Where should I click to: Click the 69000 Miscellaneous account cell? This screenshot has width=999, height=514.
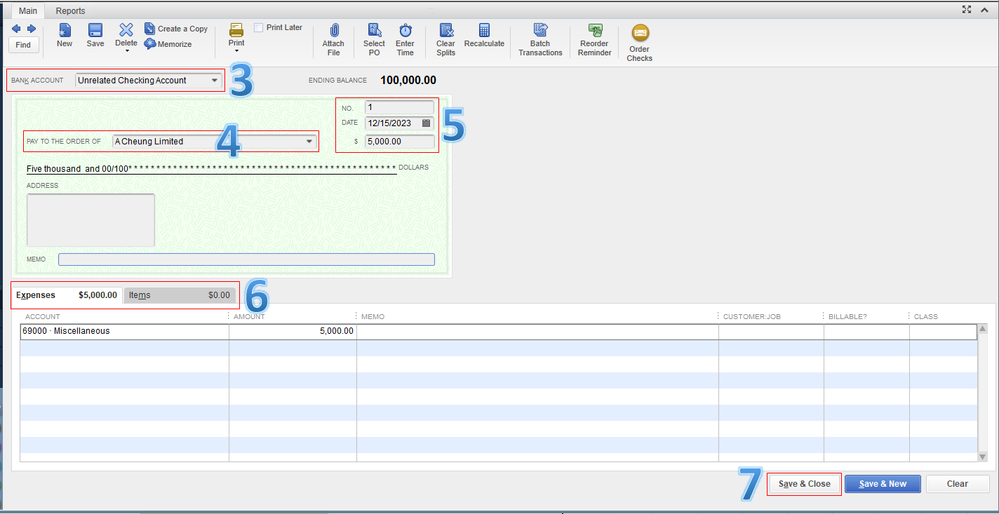pyautogui.click(x=124, y=331)
